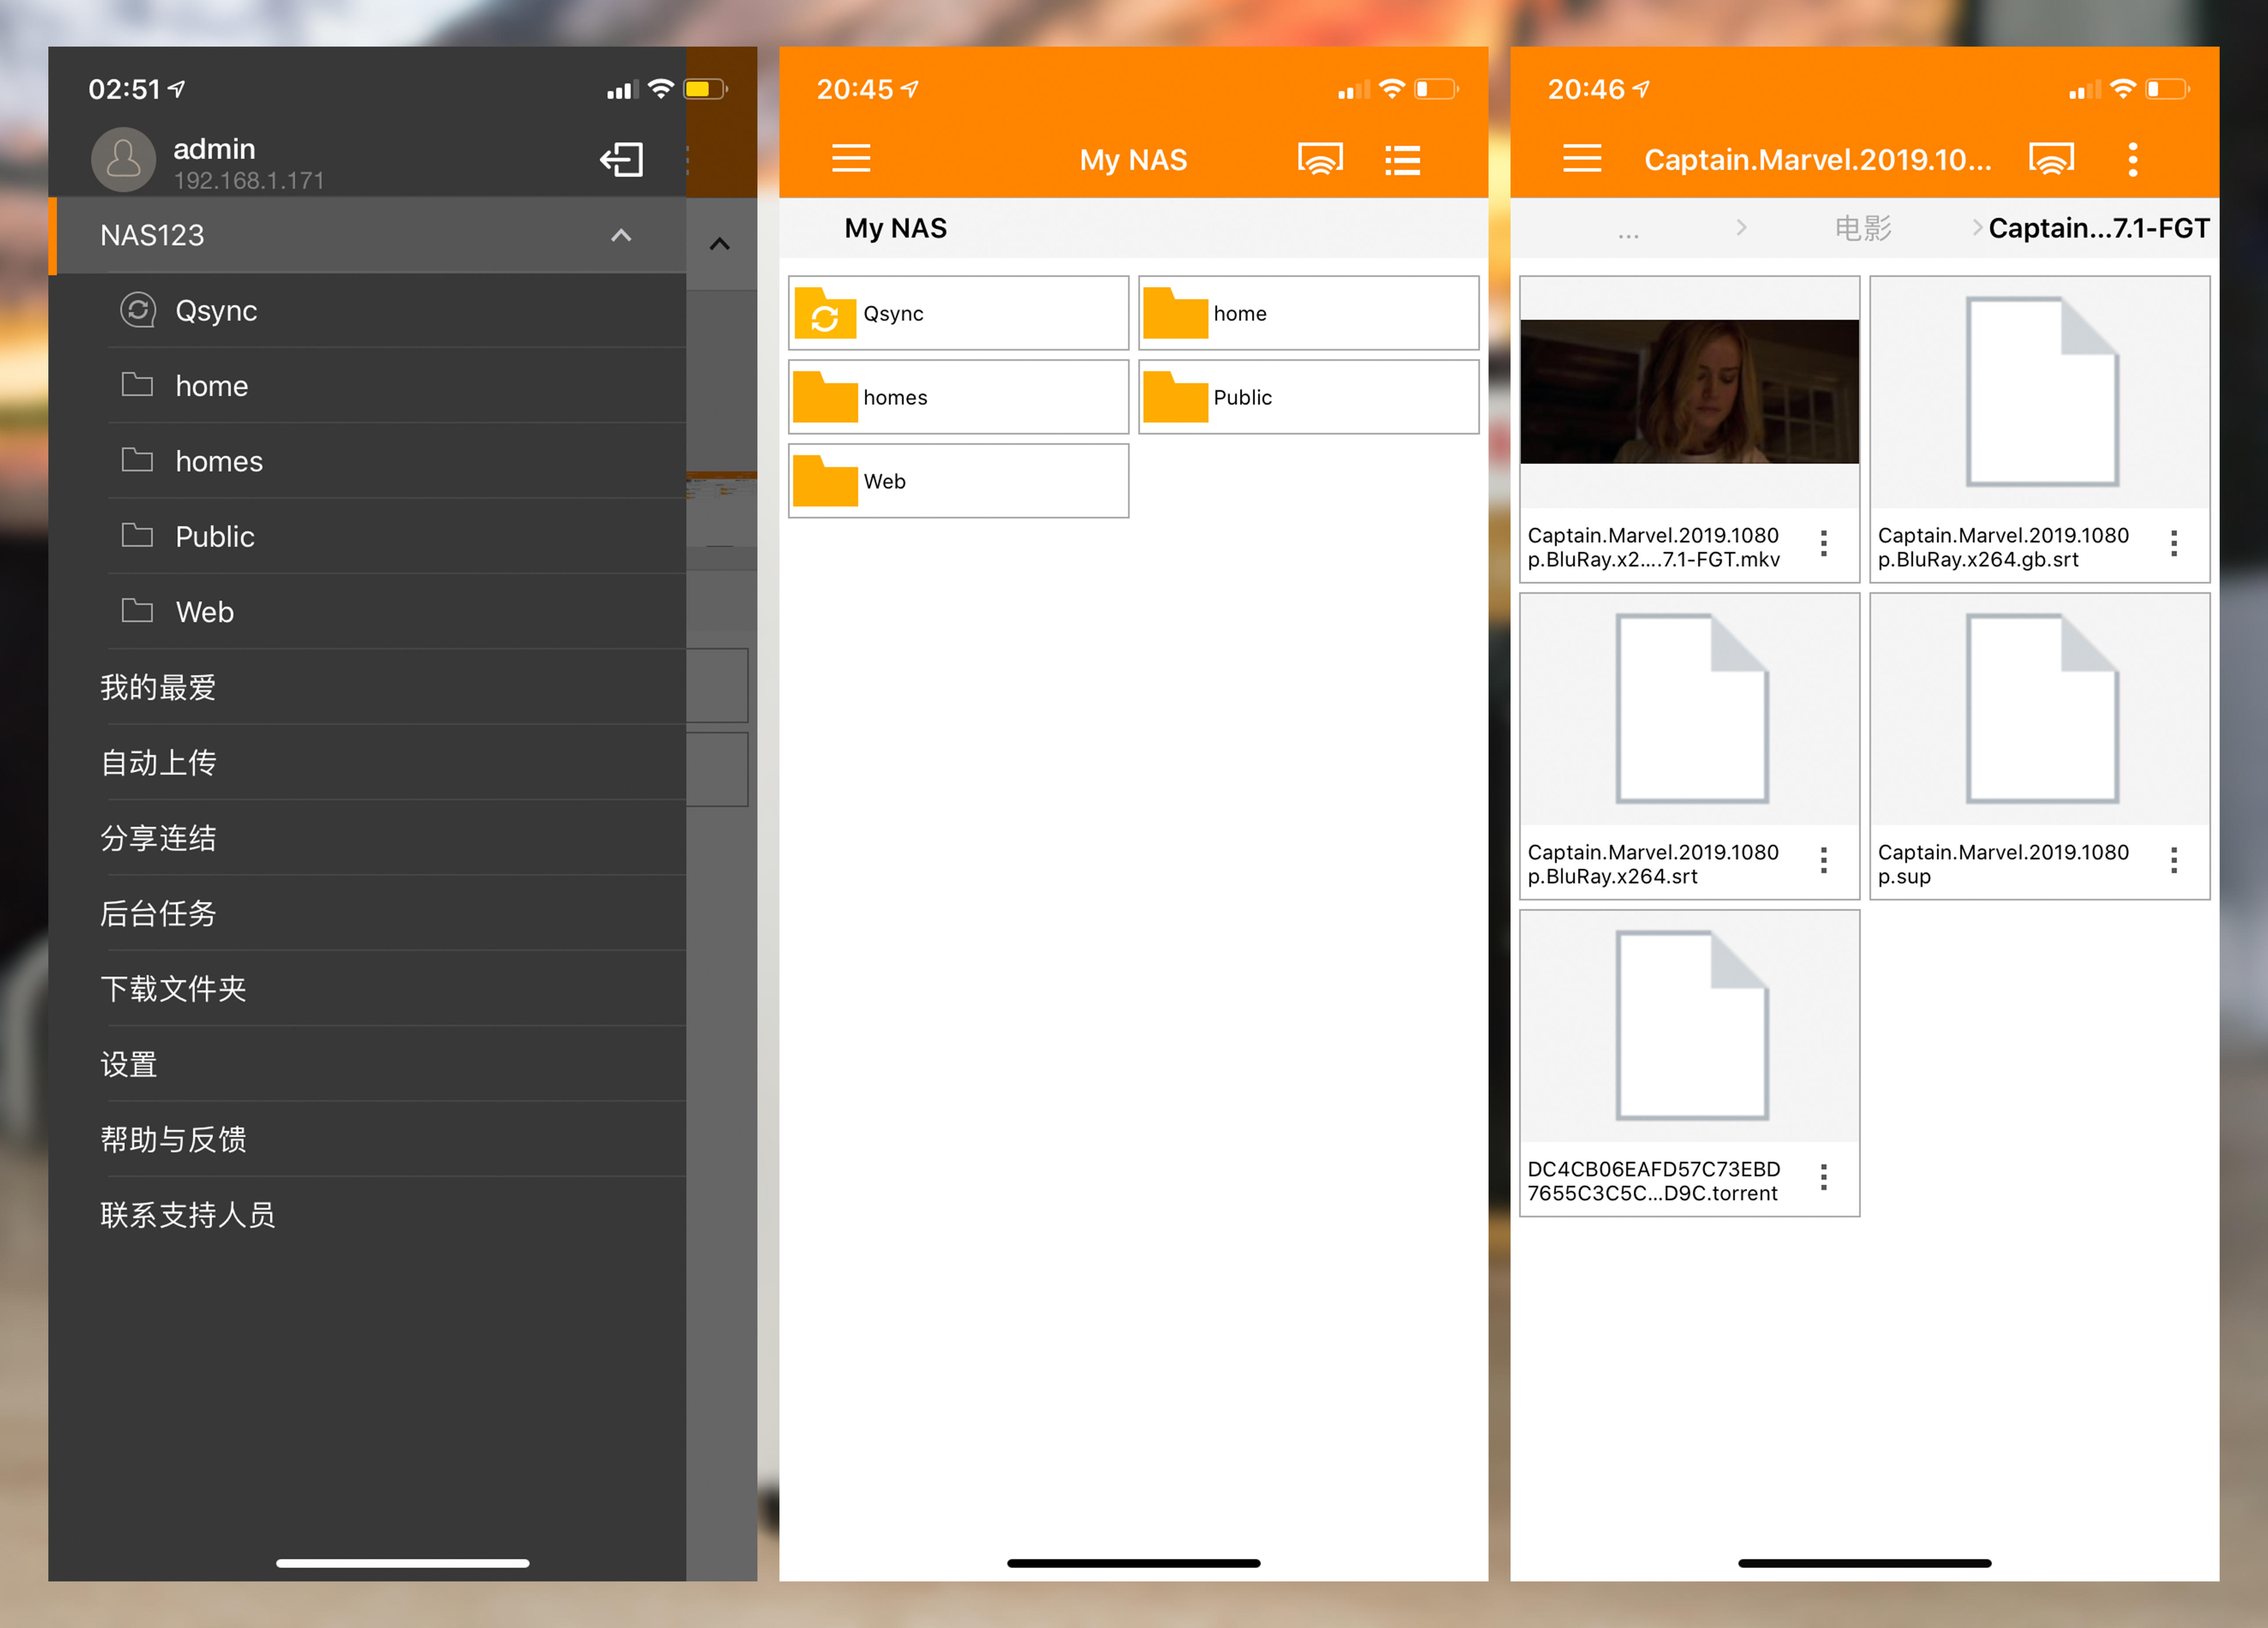
Task: Open the Captain Marvel video thumbnail
Action: (x=1689, y=392)
